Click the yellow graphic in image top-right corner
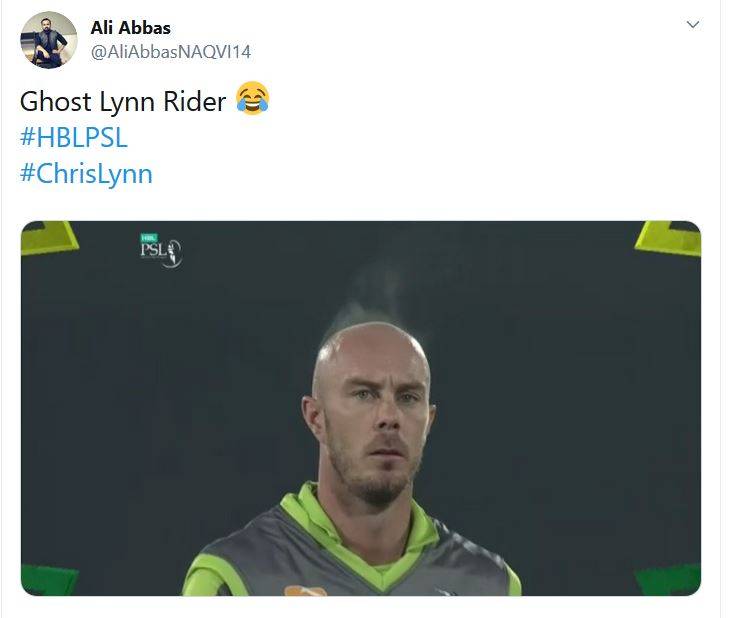The width and height of the screenshot is (739, 618). coord(668,238)
